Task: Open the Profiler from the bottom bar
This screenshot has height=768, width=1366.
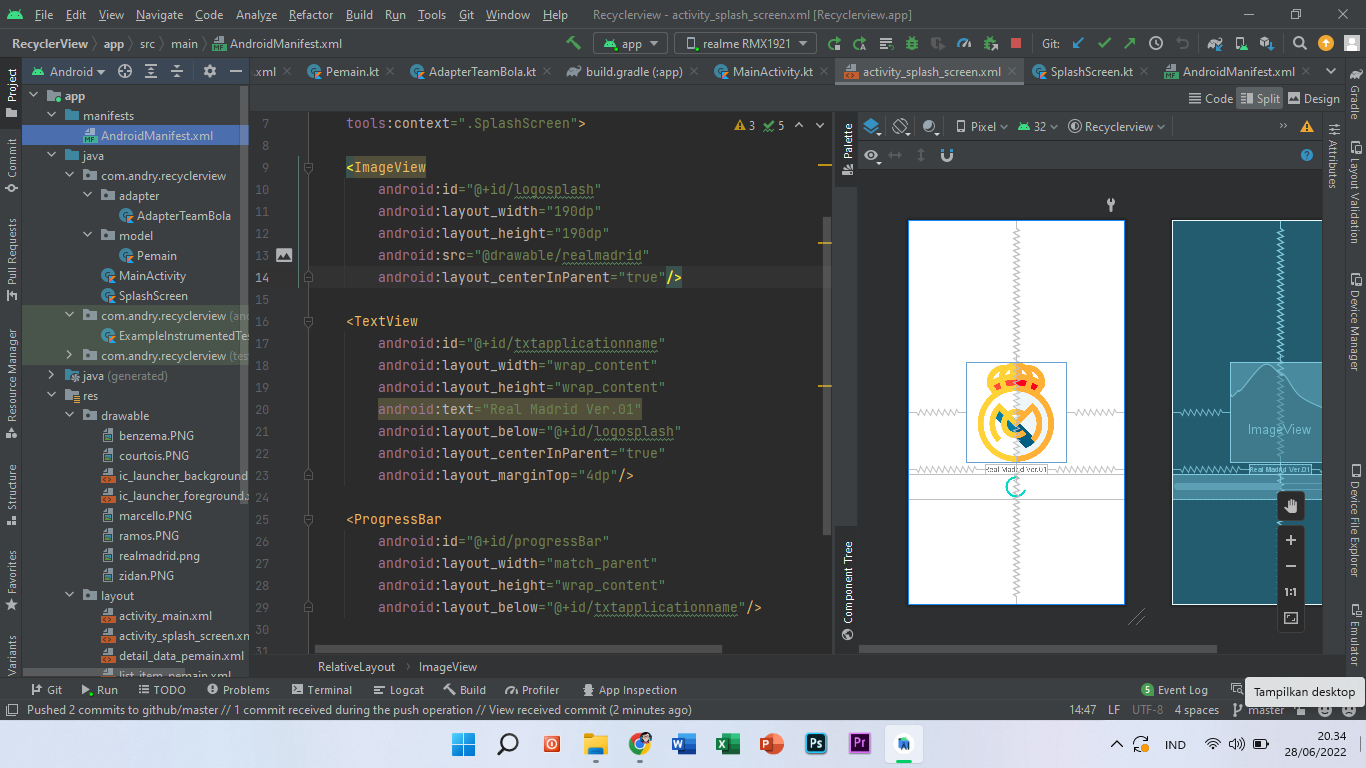Action: tap(532, 689)
